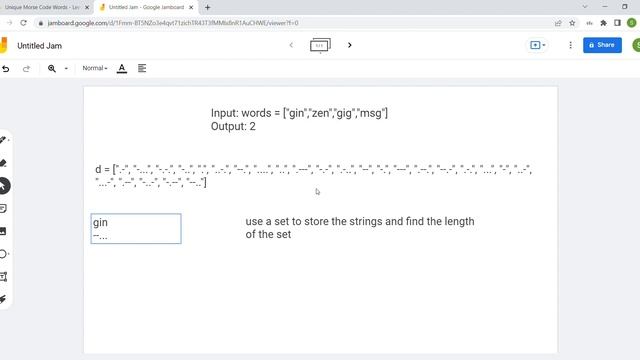Select the Text box tool
The width and height of the screenshot is (640, 360).
[x=4, y=277]
